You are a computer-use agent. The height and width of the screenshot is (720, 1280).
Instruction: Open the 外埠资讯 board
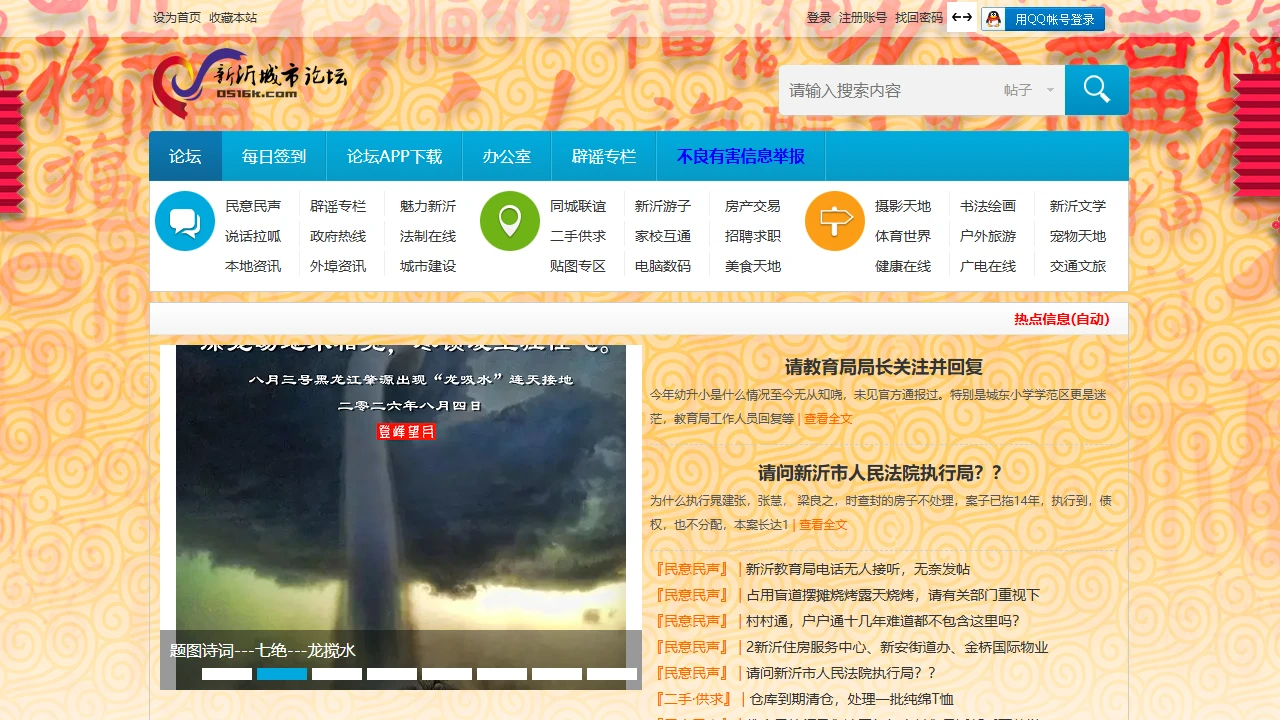click(338, 266)
